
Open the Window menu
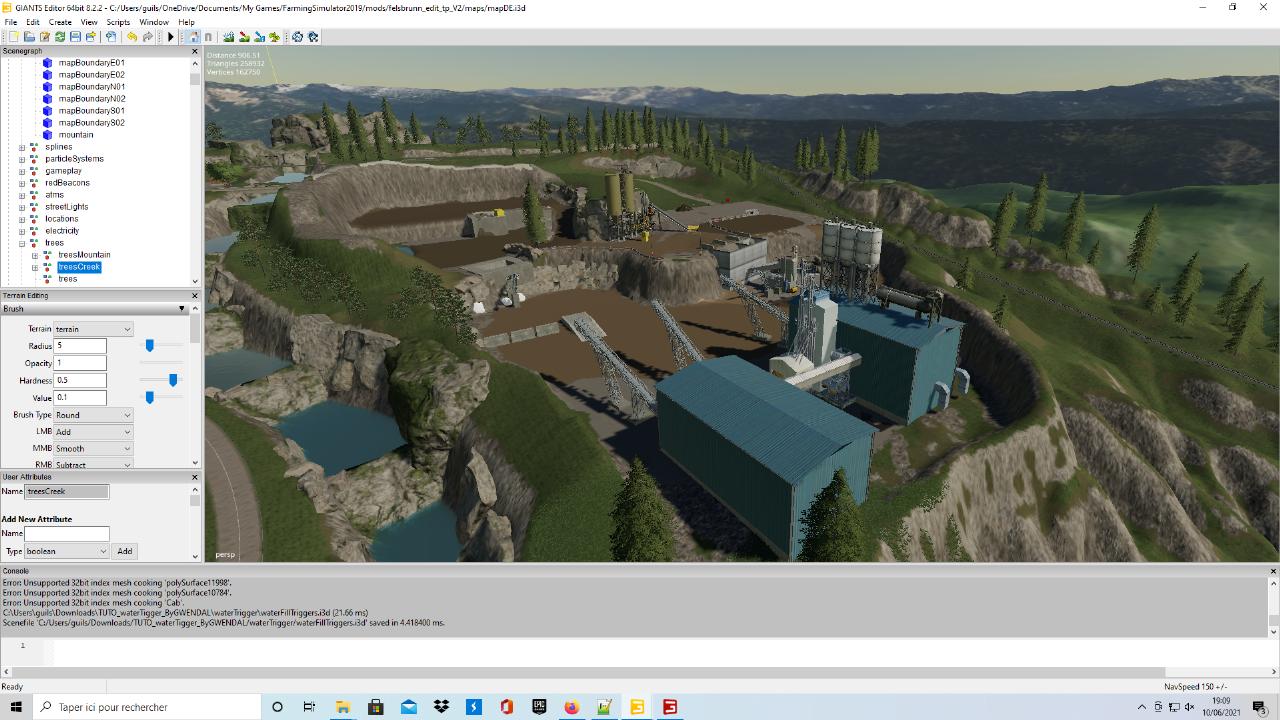pyautogui.click(x=154, y=22)
